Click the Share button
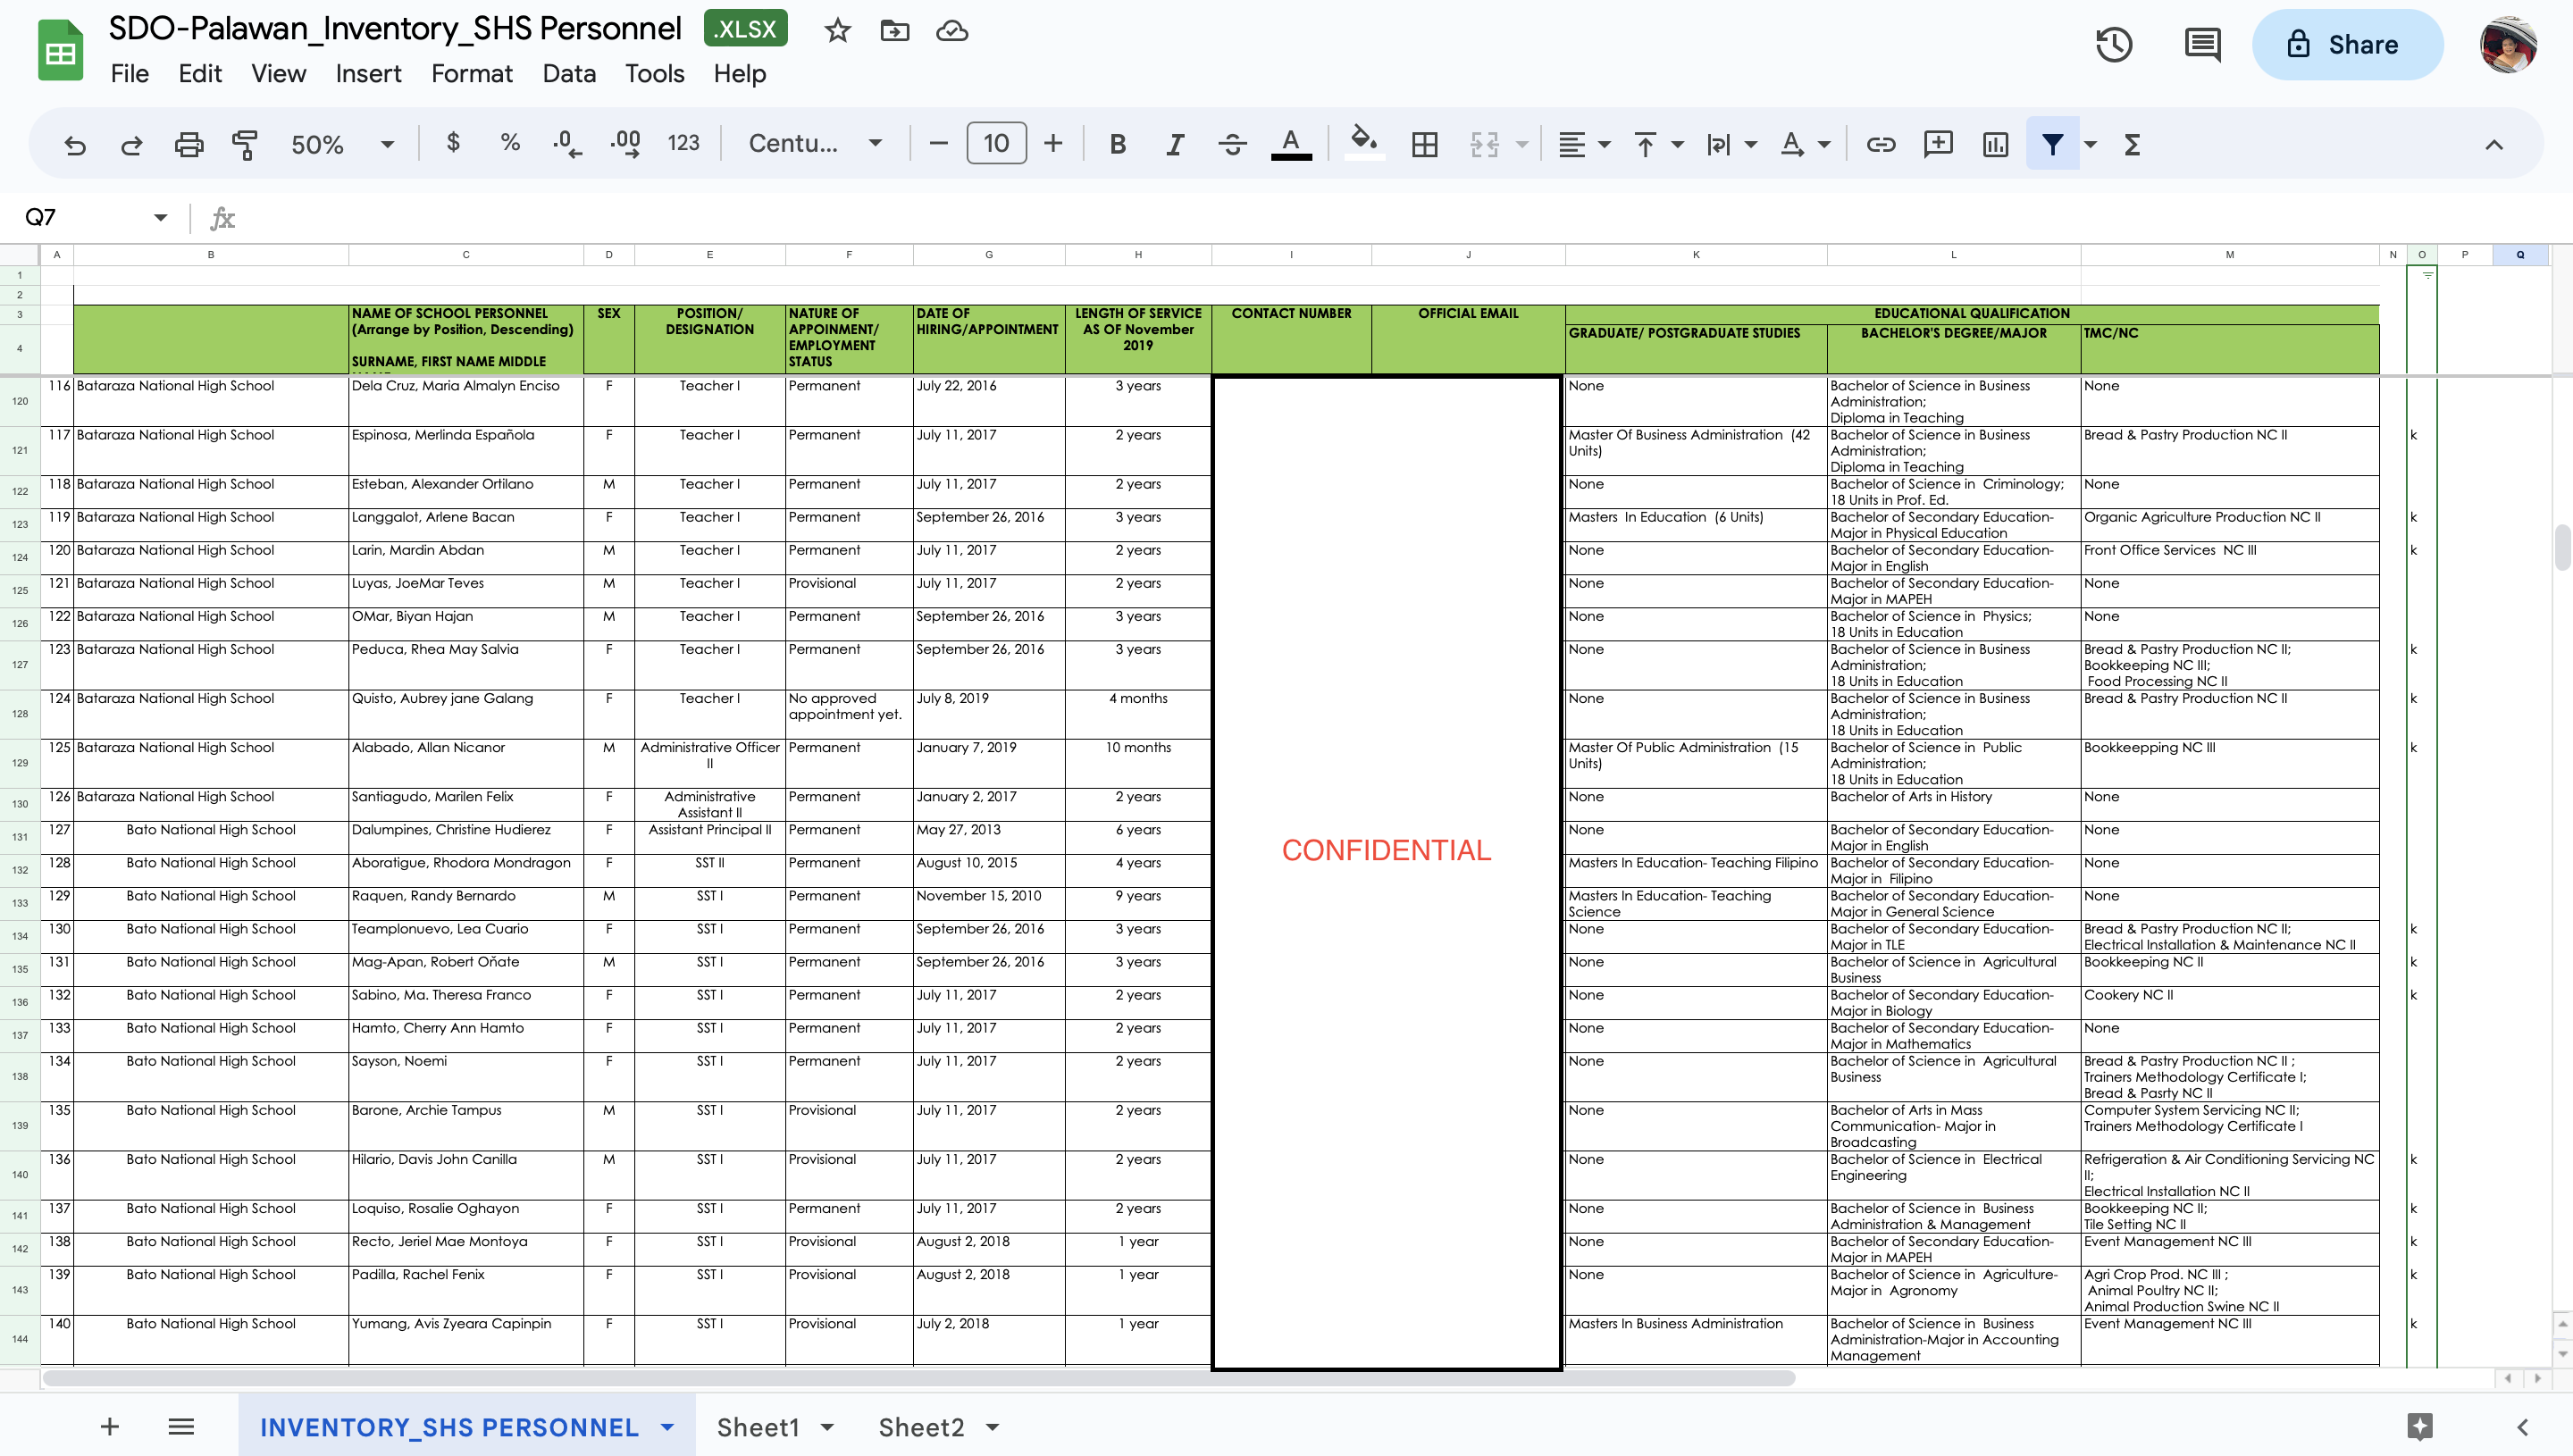Viewport: 2573px width, 1456px height. (x=2346, y=45)
